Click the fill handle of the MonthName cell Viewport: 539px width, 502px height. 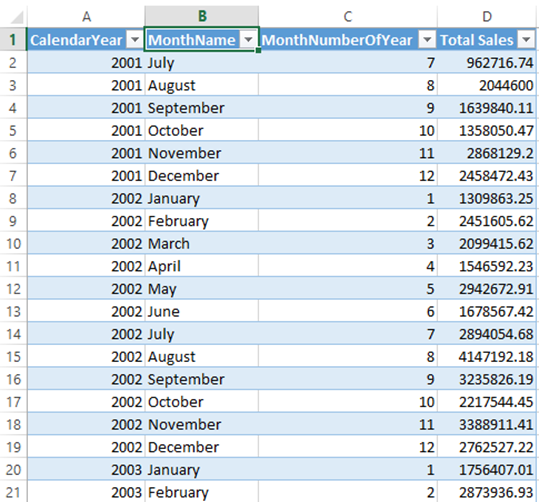[x=258, y=51]
